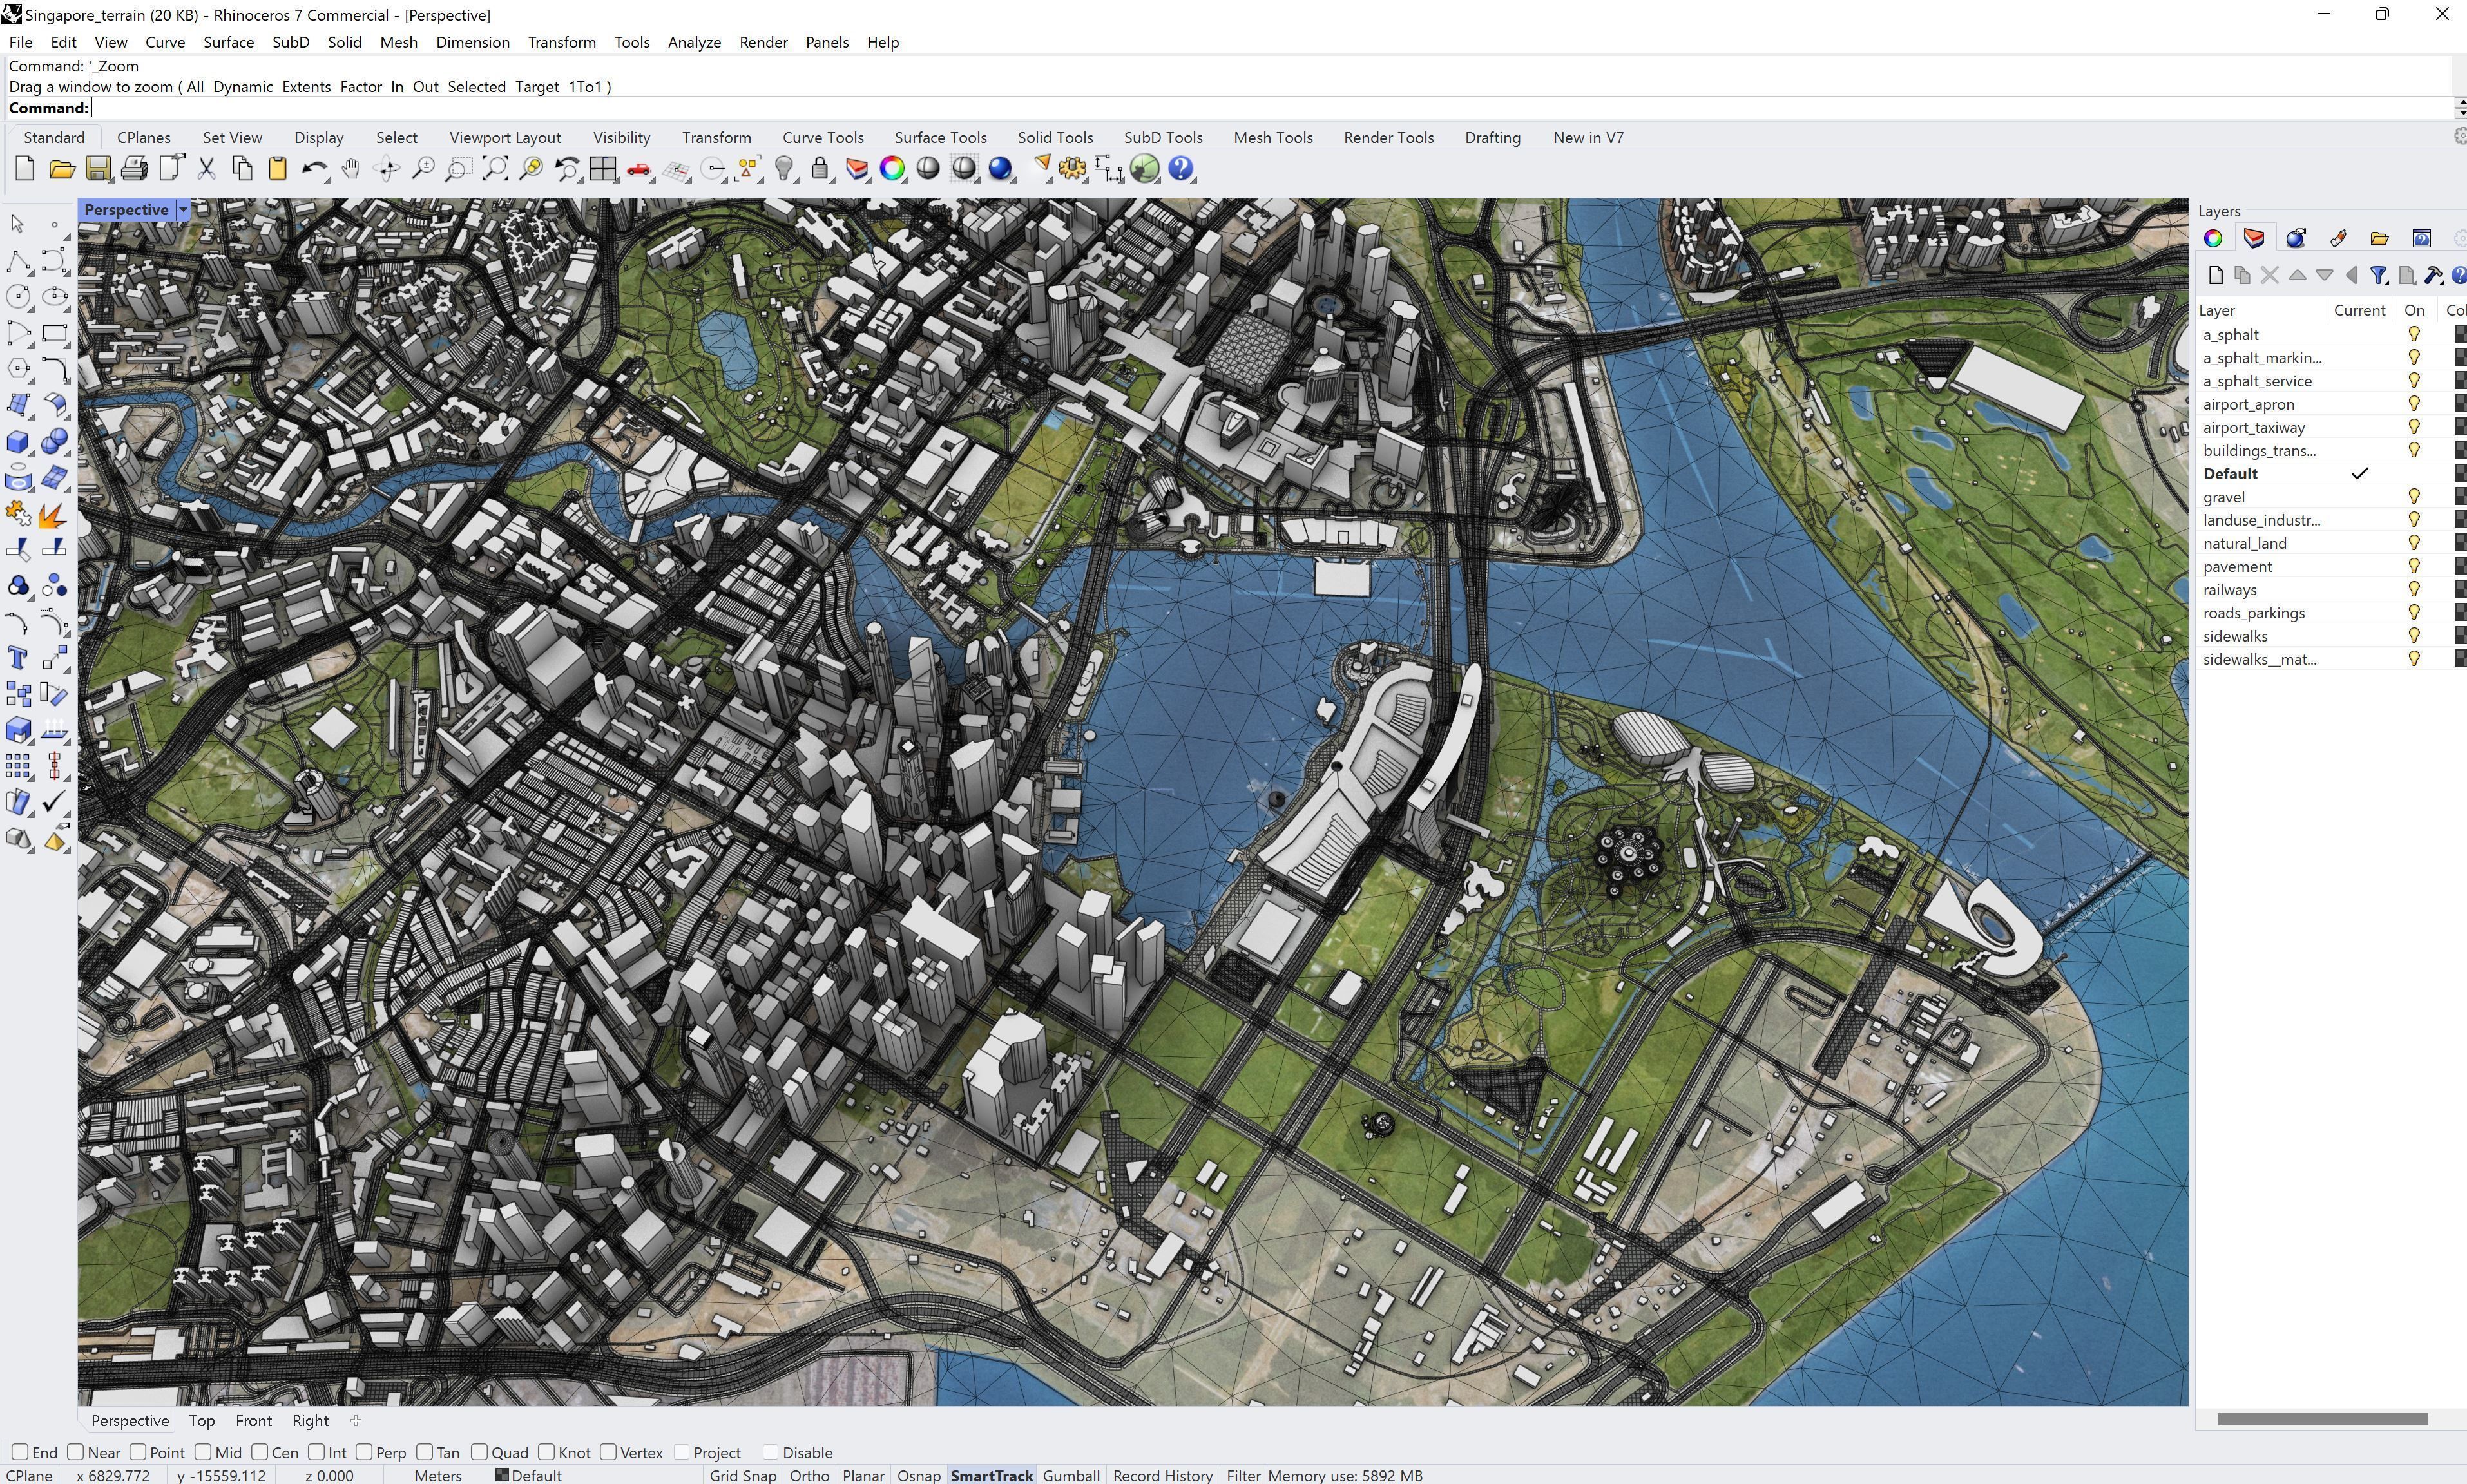Viewport: 2467px width, 1484px height.
Task: Click the Zoom Selected icon
Action: pos(531,169)
